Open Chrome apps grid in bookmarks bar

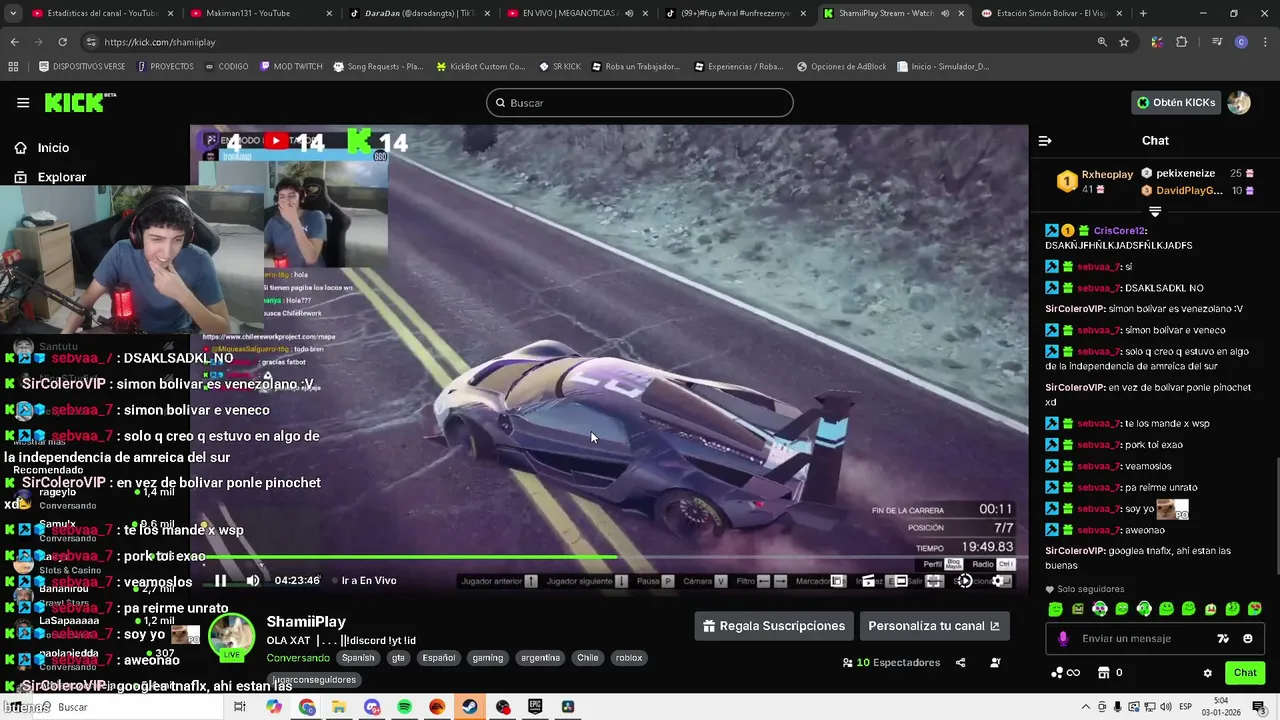[x=13, y=66]
